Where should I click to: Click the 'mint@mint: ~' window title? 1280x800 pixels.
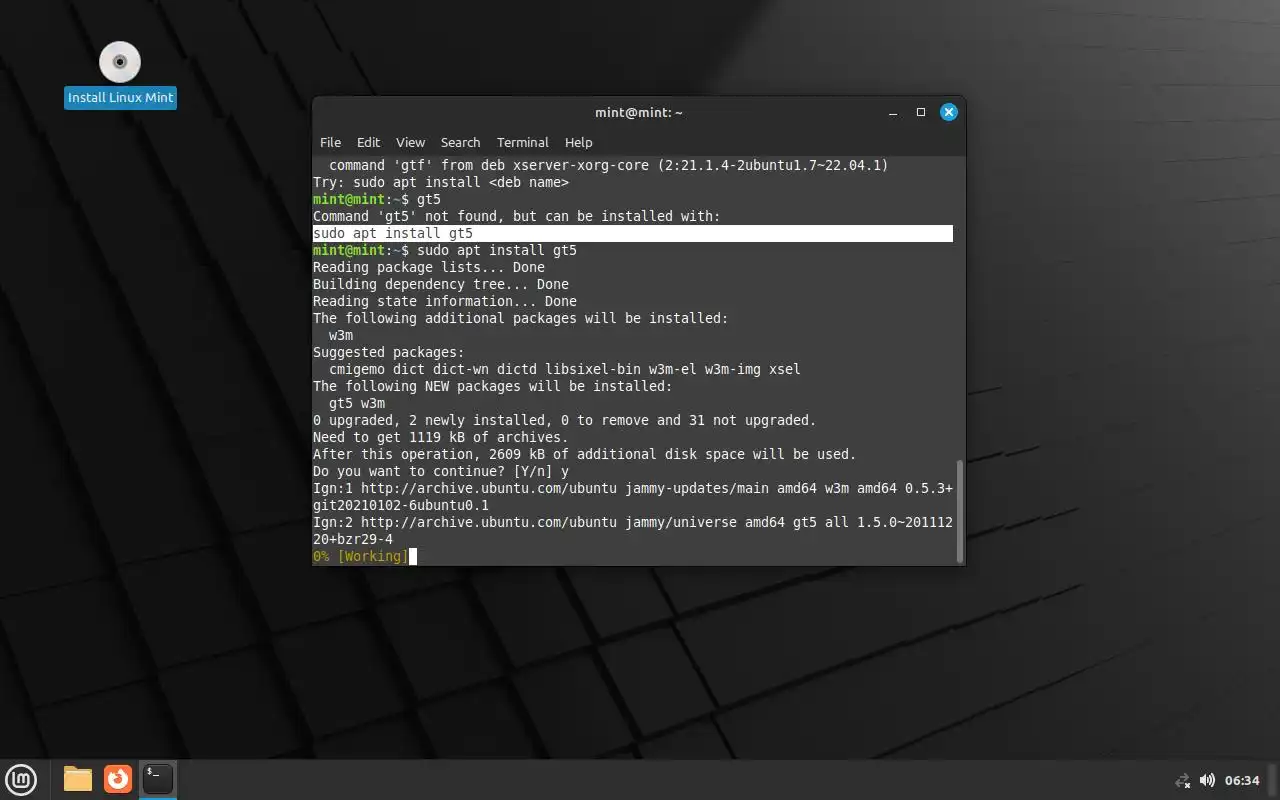click(639, 113)
